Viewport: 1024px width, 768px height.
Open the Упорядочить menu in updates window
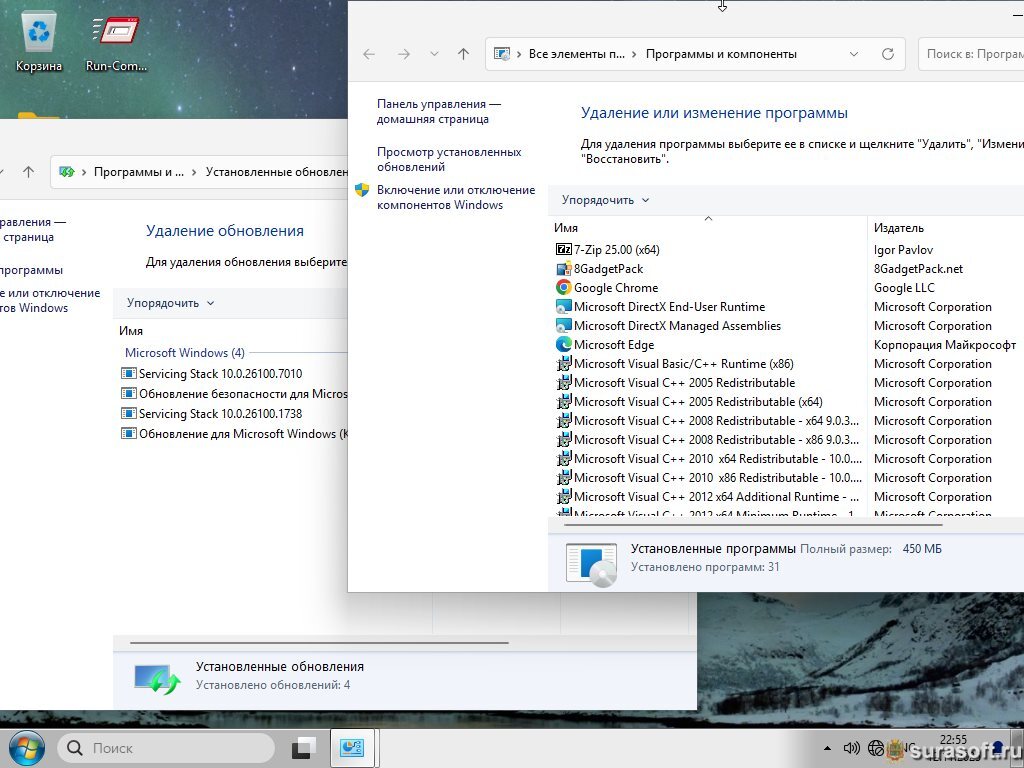pyautogui.click(x=170, y=303)
